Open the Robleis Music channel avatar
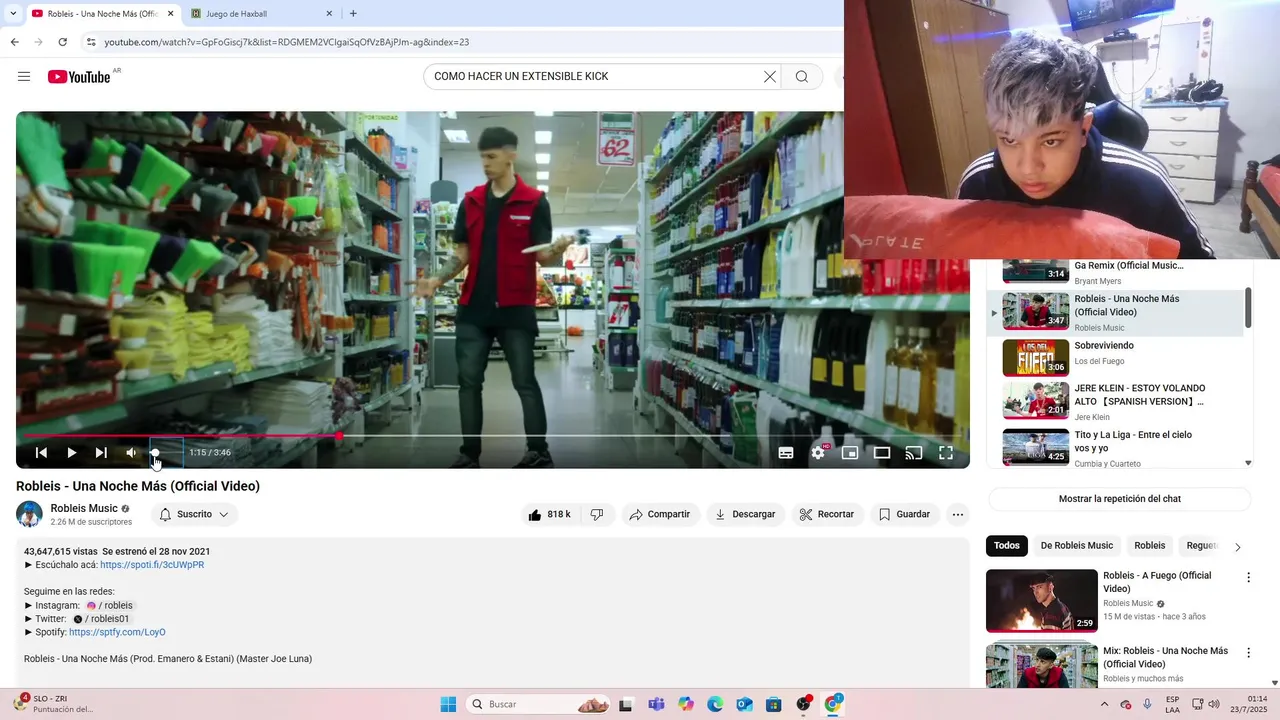Screen dimensions: 1280x720 click(x=29, y=514)
